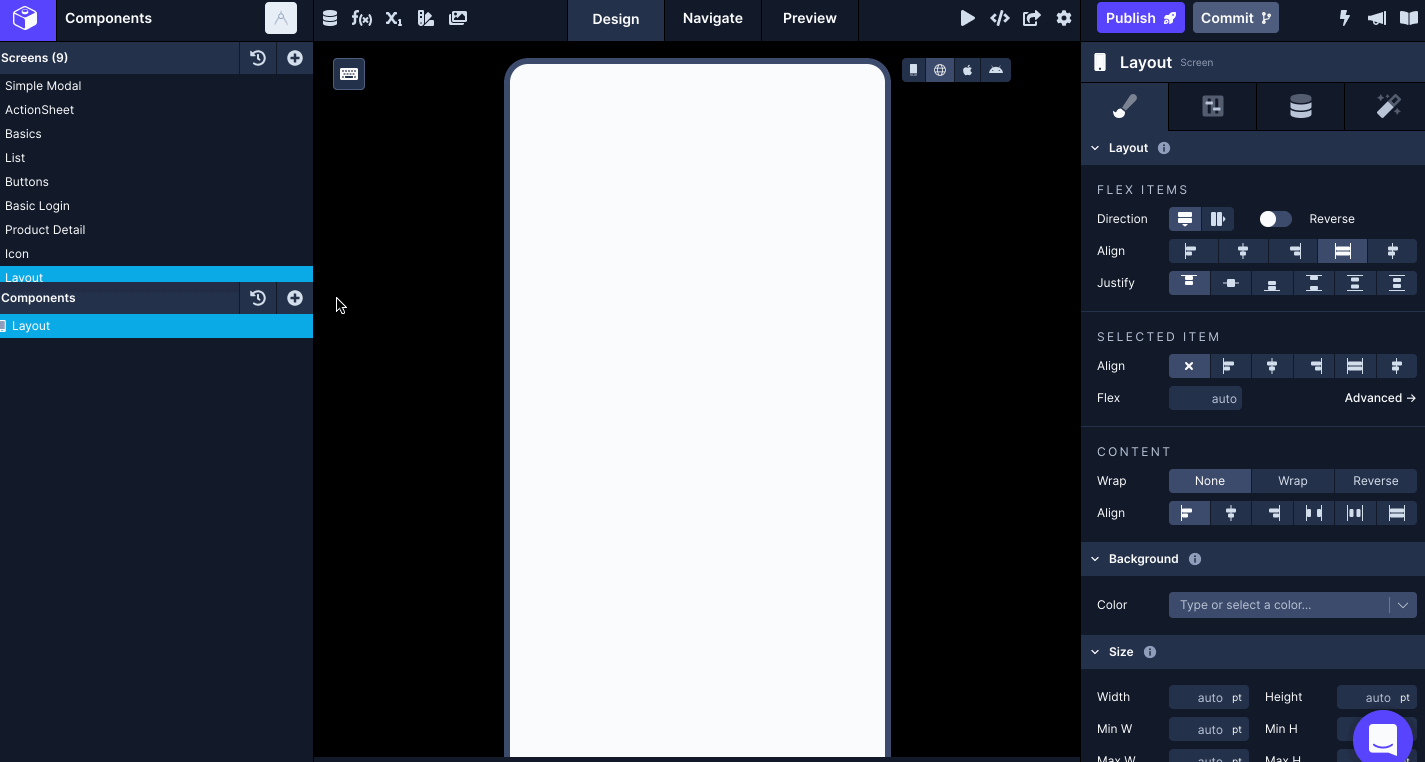Screen dimensions: 1425x762
Task: Open the ActionSheet screen
Action: coord(156,110)
